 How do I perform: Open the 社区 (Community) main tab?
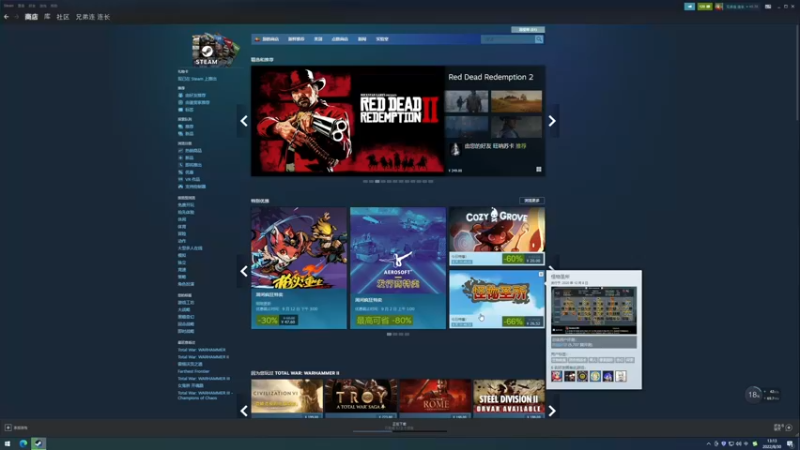click(63, 17)
